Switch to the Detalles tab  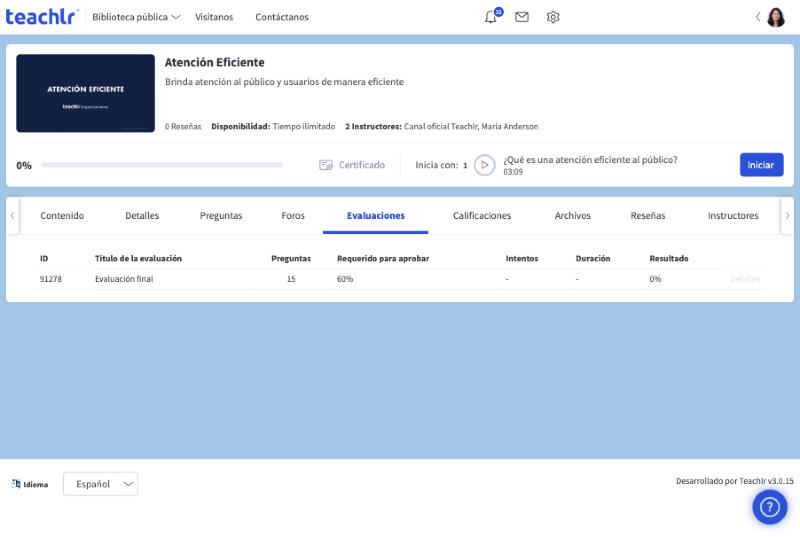(x=142, y=216)
